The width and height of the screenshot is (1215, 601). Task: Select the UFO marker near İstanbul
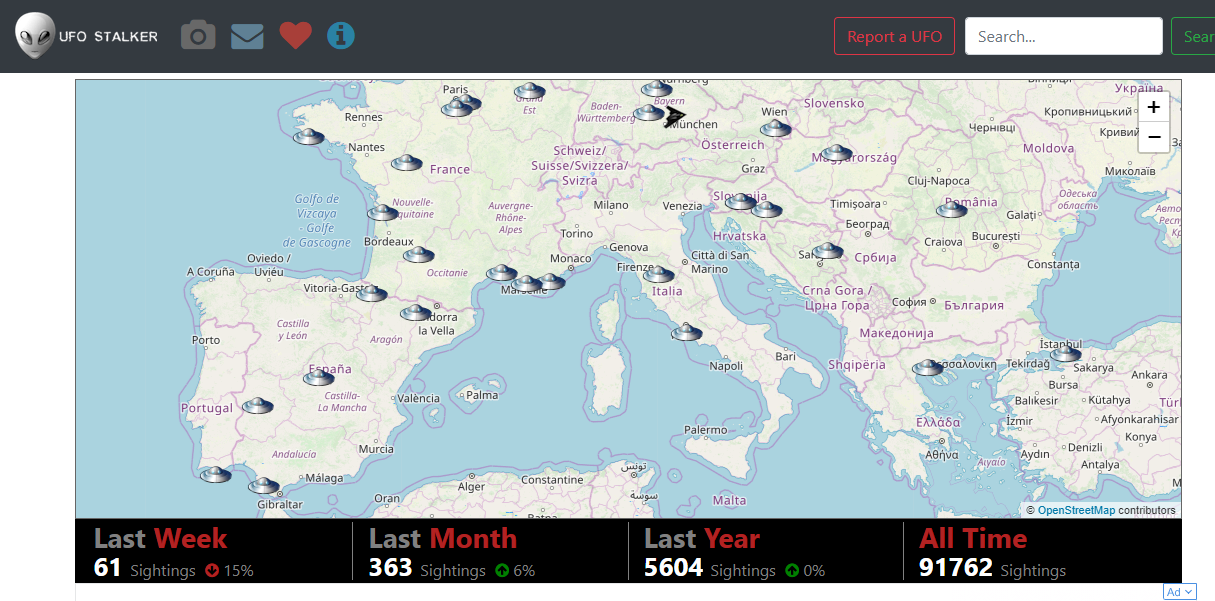[1066, 353]
